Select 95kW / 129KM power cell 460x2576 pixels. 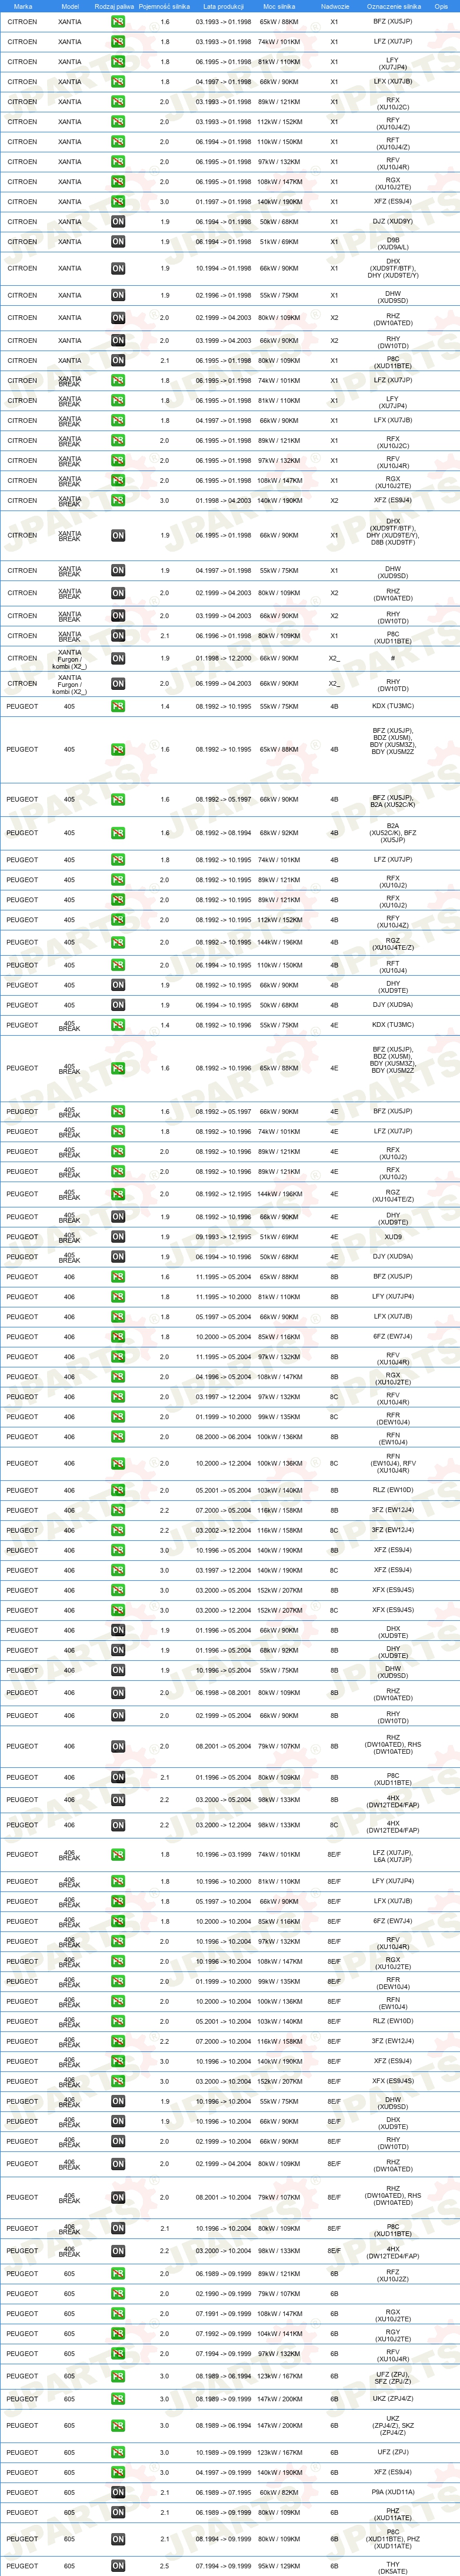pyautogui.click(x=279, y=2567)
